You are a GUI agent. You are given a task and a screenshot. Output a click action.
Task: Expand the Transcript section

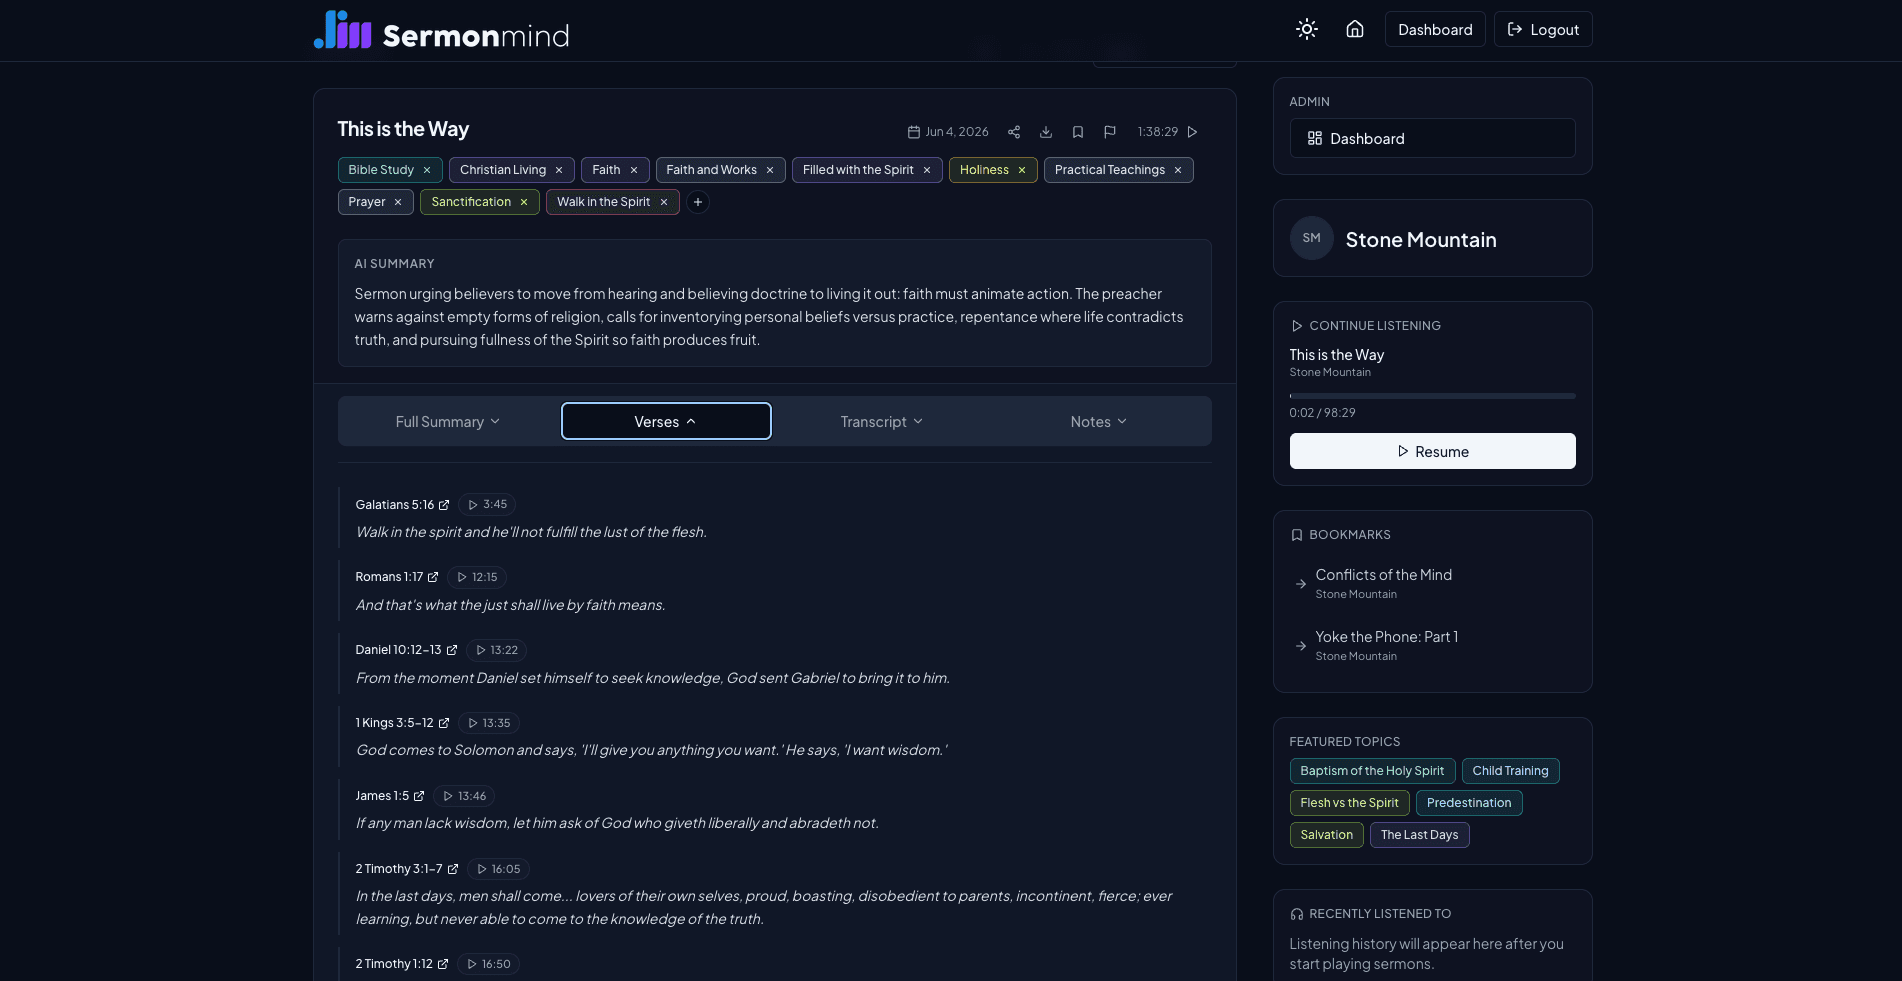pos(881,422)
